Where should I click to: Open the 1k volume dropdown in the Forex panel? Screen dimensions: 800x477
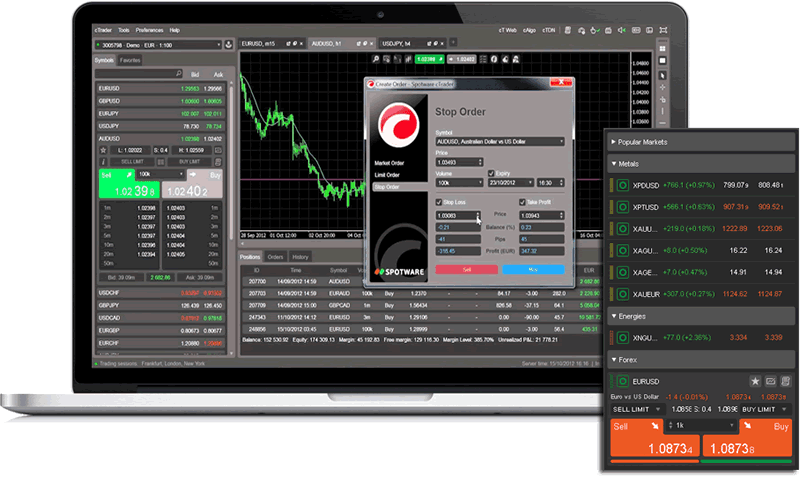point(702,425)
